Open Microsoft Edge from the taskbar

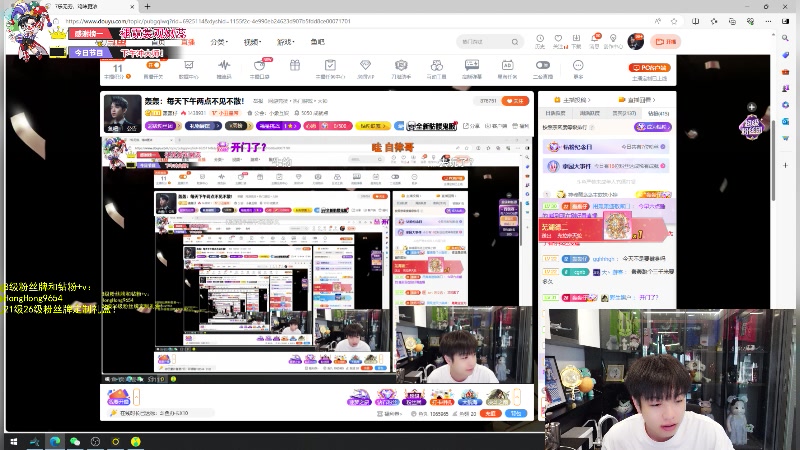(55, 441)
